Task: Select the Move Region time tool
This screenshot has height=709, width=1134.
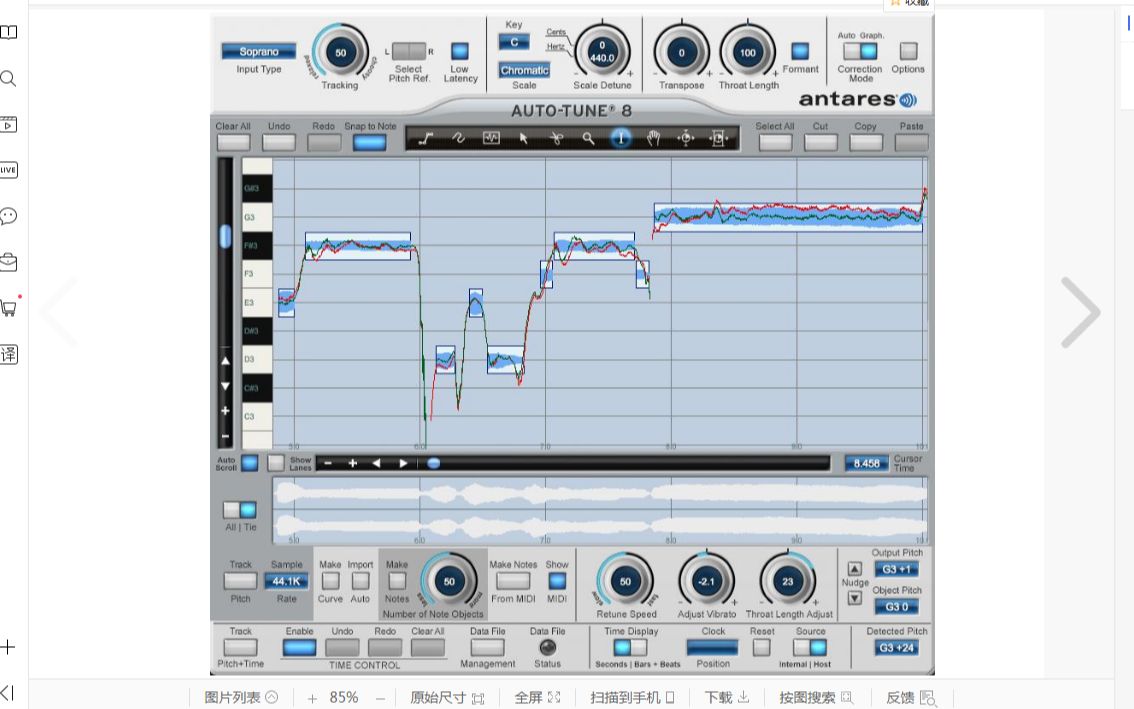Action: pyautogui.click(x=717, y=138)
